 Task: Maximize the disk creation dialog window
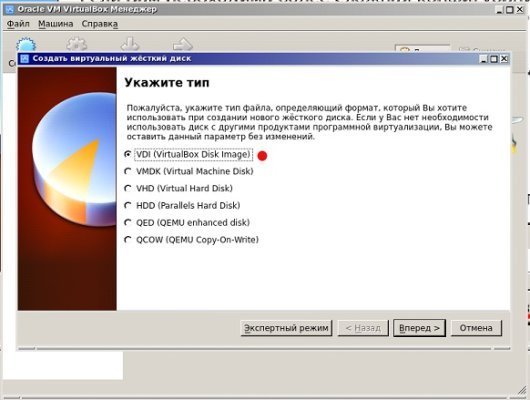click(494, 59)
